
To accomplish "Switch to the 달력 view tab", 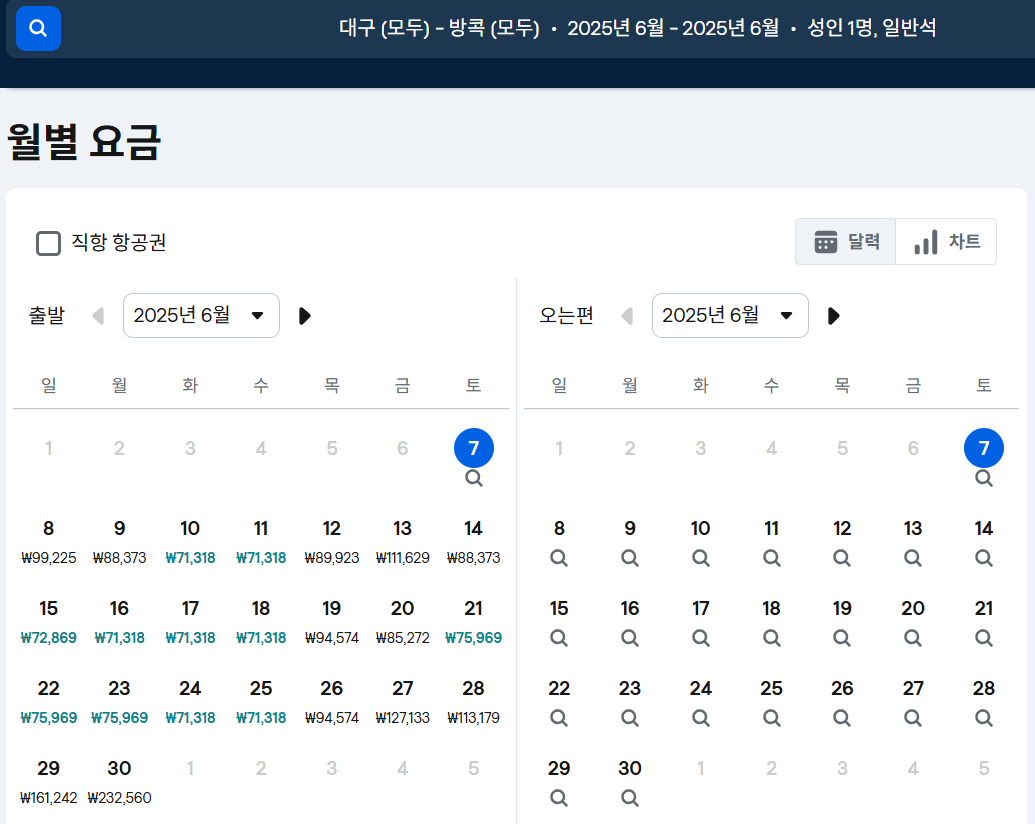I will pyautogui.click(x=846, y=240).
